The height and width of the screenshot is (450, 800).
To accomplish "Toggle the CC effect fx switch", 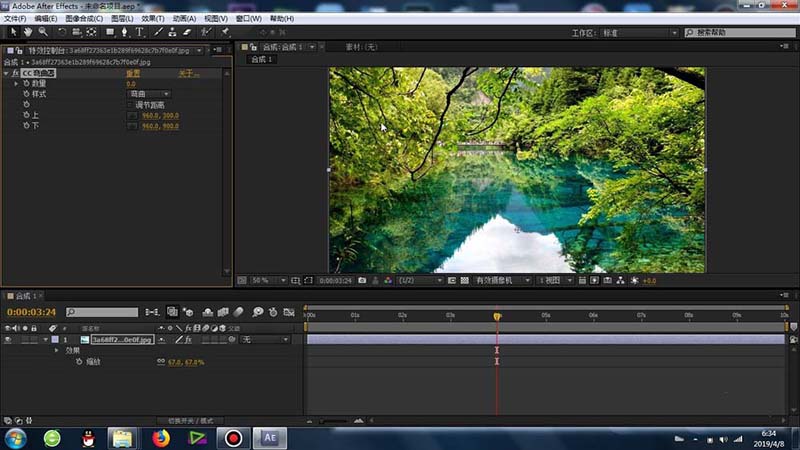I will pyautogui.click(x=15, y=73).
